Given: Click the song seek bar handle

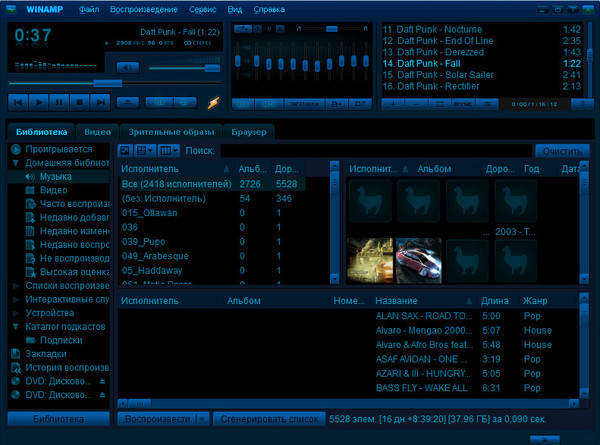Looking at the screenshot, I should pyautogui.click(x=108, y=83).
